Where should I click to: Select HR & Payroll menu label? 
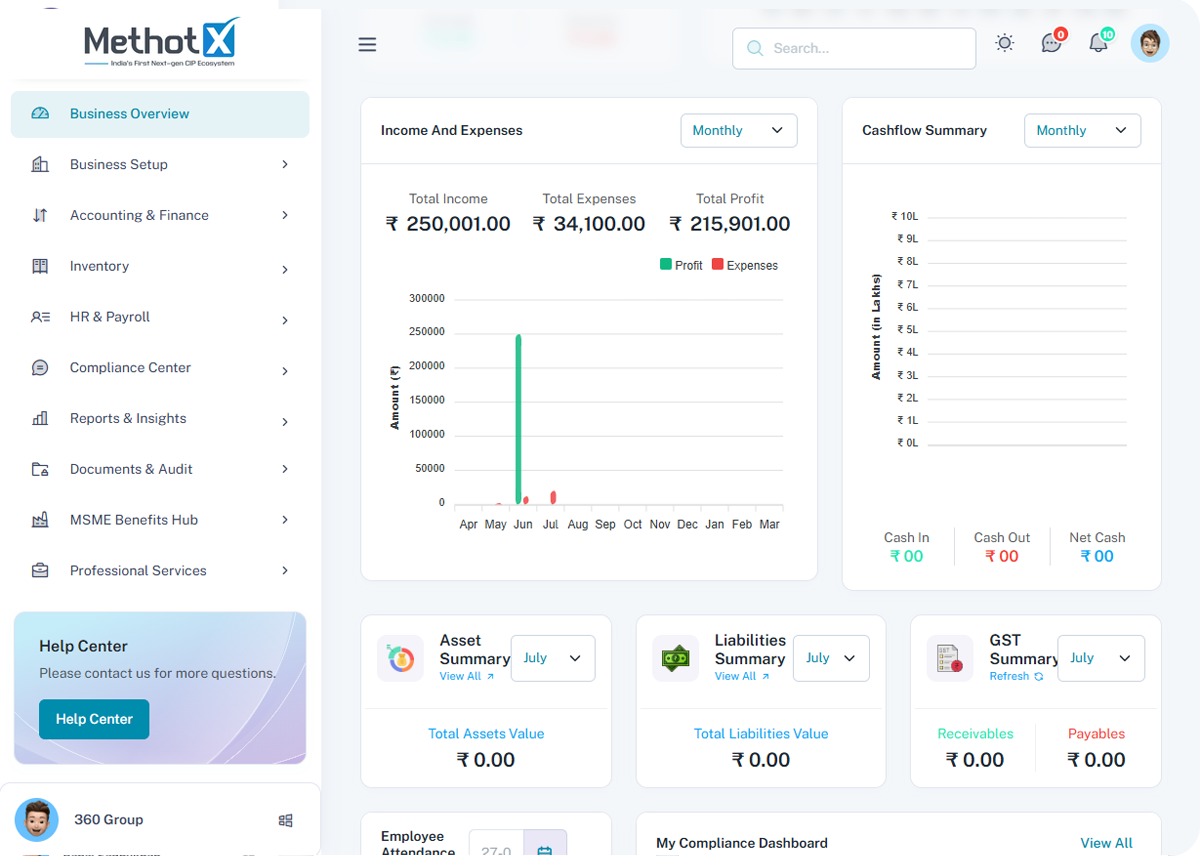click(110, 317)
